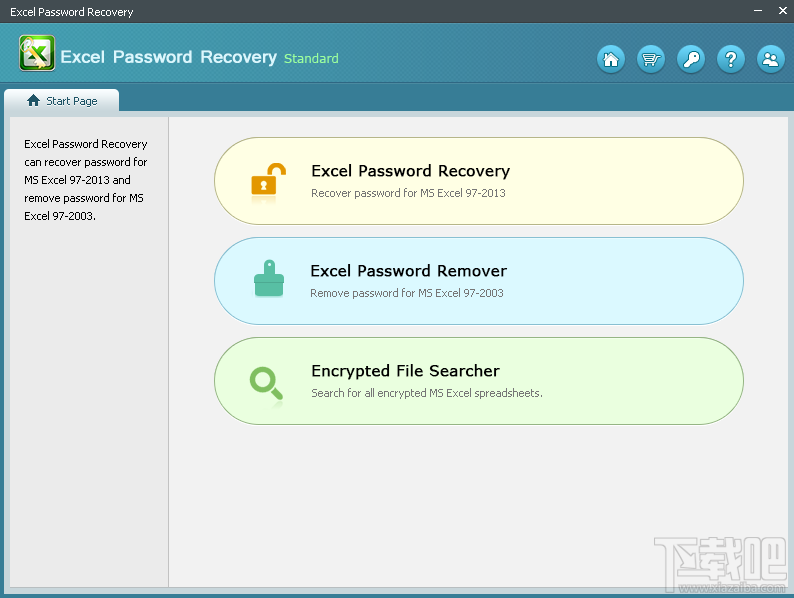Select the Encrypted File Searcher option
The image size is (794, 598).
click(x=405, y=371)
